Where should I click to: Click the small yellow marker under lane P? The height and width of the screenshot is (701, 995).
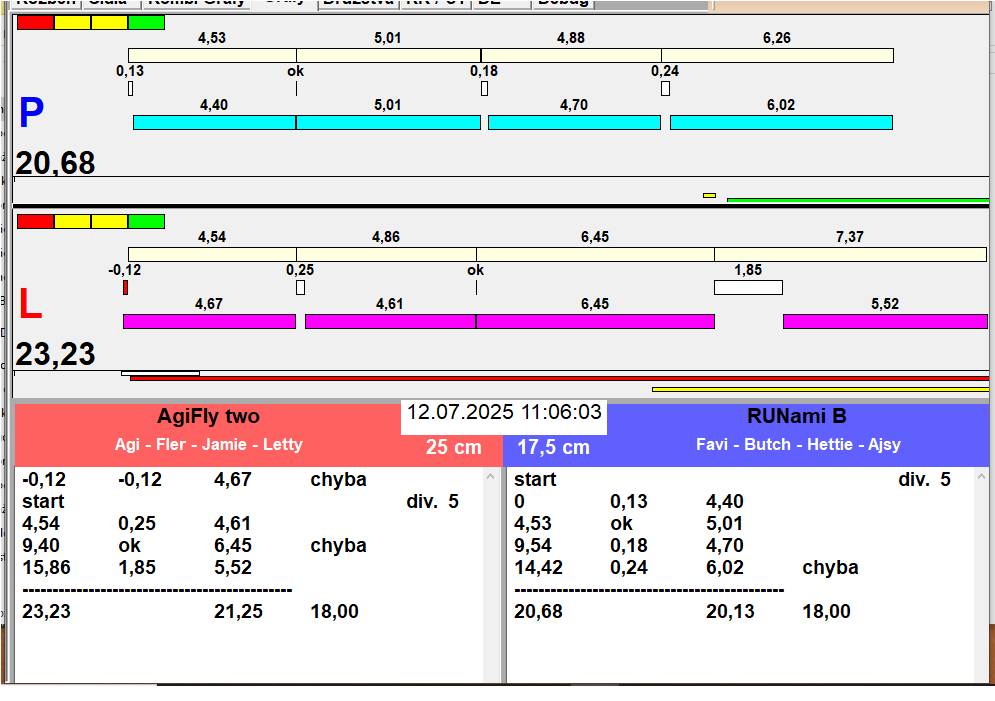709,195
